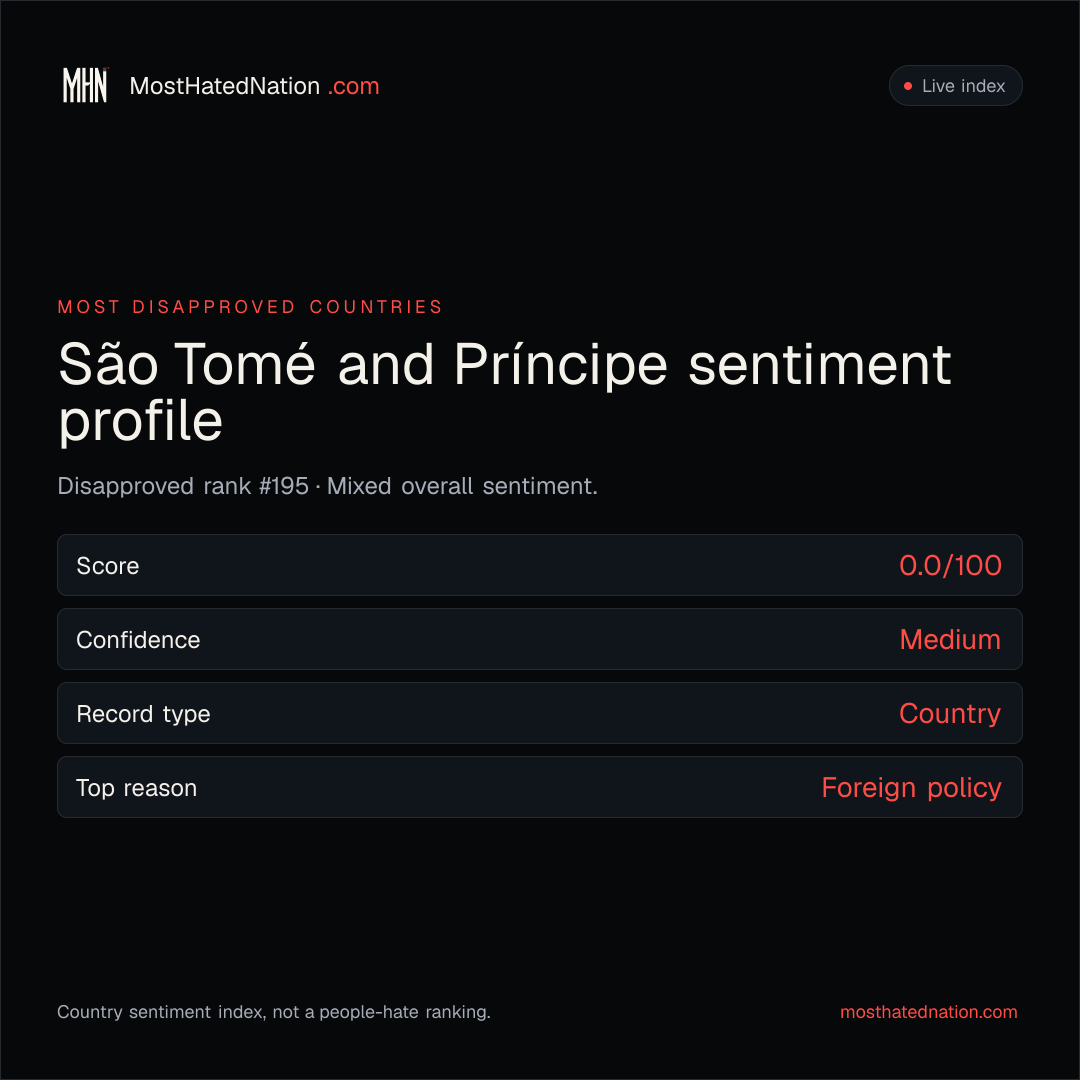Select the Top reason row
Image resolution: width=1080 pixels, height=1080 pixels.
pyautogui.click(x=540, y=787)
